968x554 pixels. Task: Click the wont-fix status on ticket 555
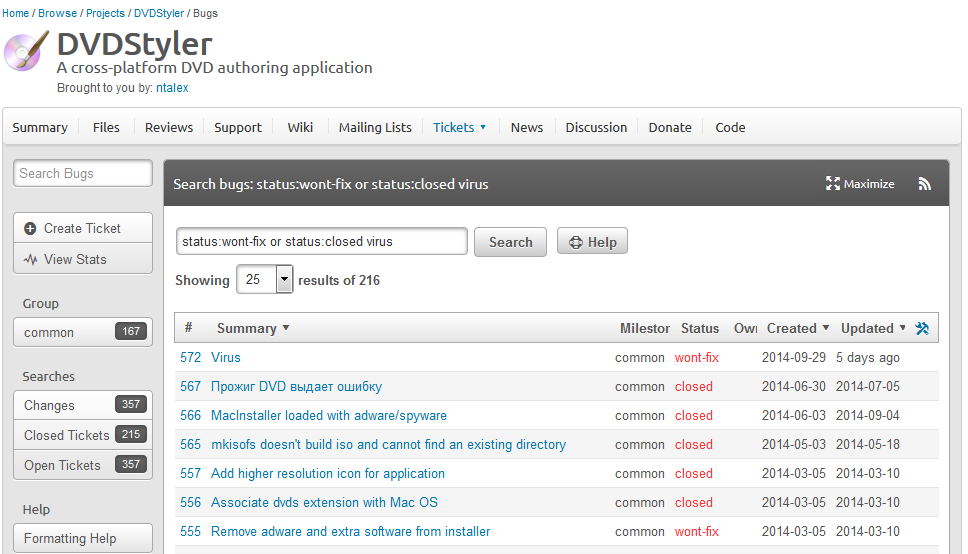696,531
